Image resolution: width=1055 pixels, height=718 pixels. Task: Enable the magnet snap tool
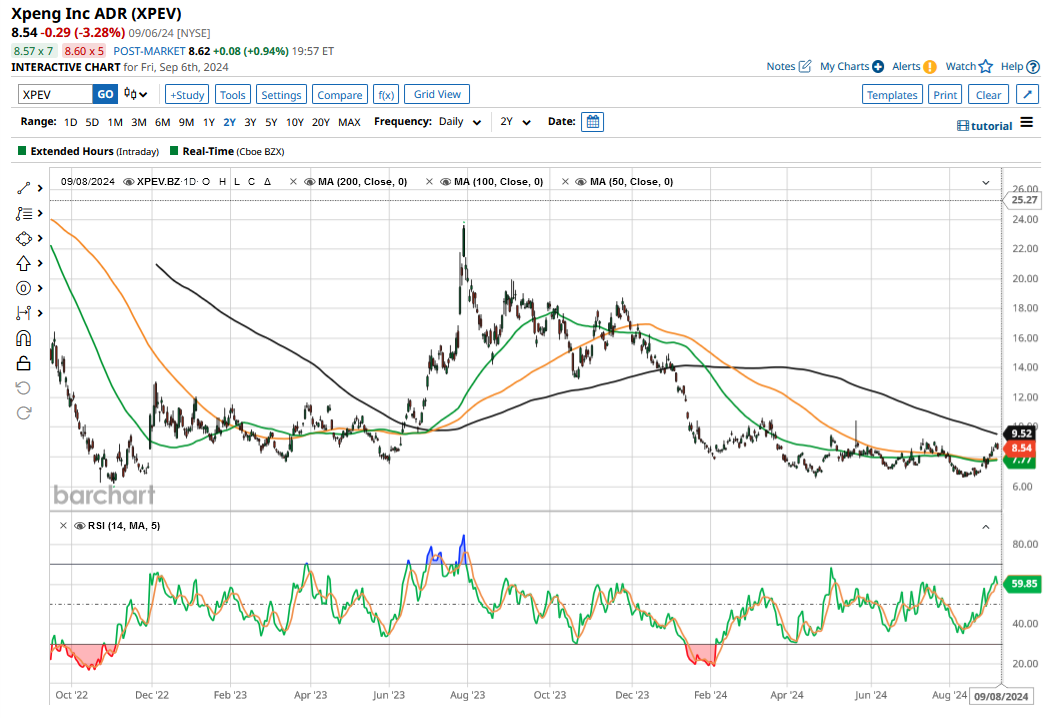point(24,338)
